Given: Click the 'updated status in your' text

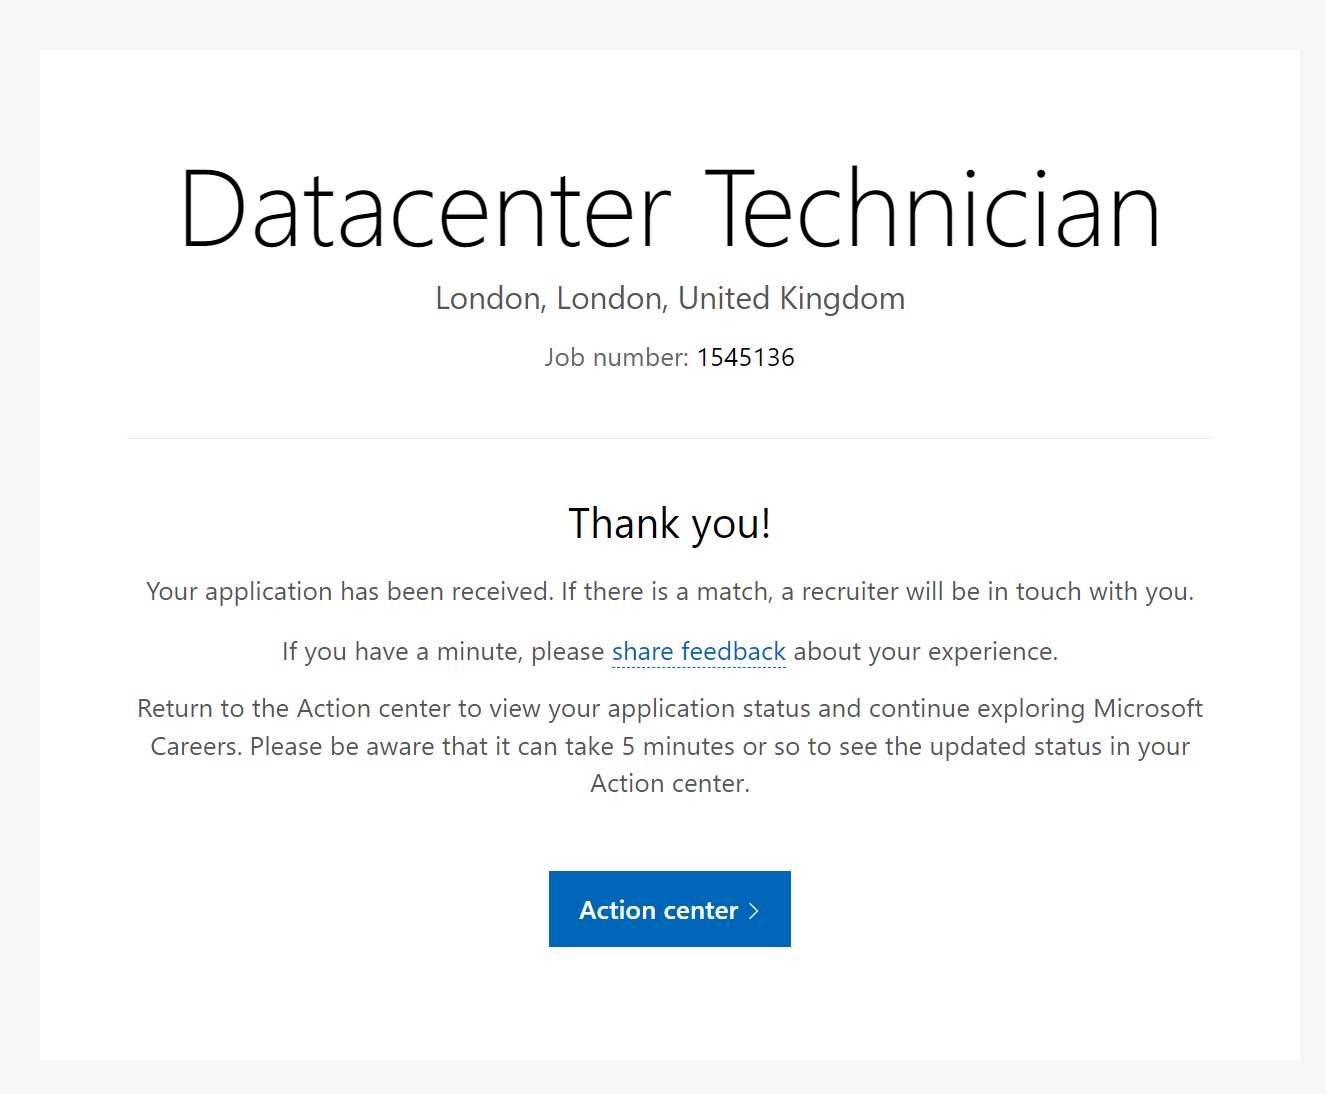Looking at the screenshot, I should tap(1059, 747).
